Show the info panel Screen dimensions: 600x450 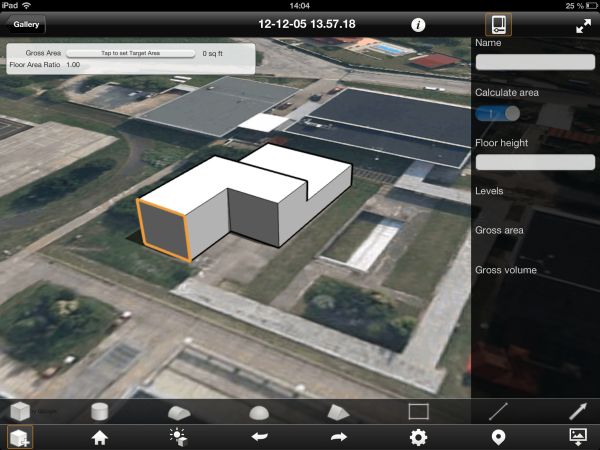pos(418,25)
